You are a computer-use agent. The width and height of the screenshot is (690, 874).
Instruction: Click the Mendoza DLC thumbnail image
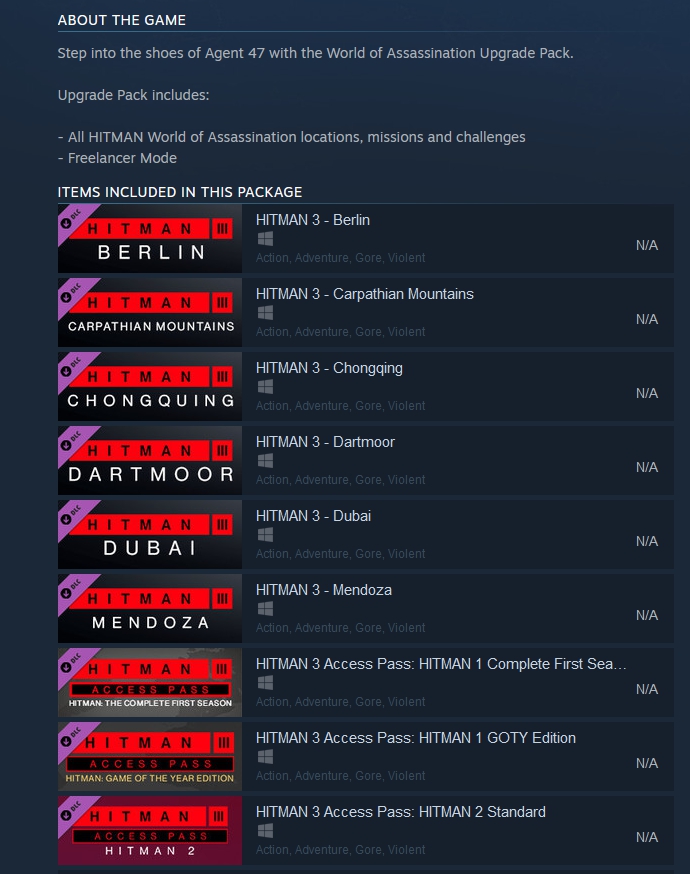pyautogui.click(x=150, y=609)
